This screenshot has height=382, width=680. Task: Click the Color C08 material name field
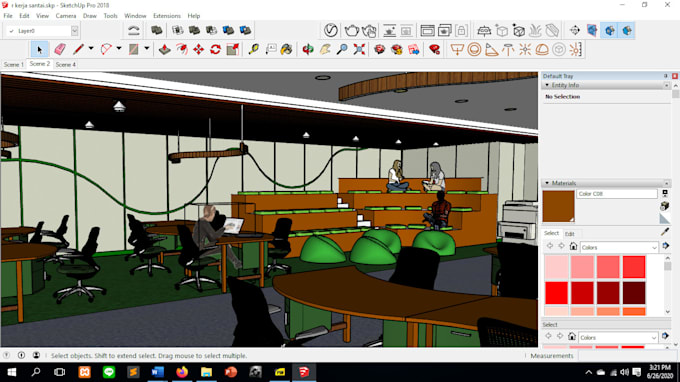617,194
